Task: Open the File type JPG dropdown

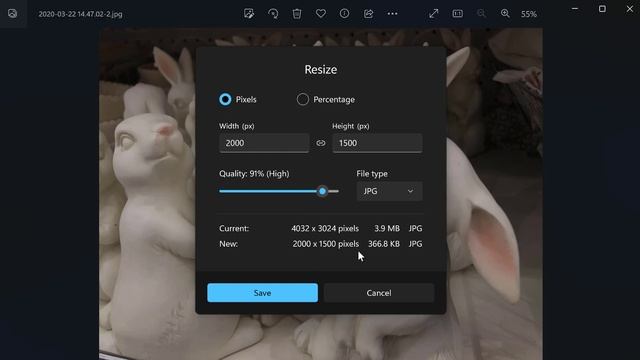Action: click(389, 191)
